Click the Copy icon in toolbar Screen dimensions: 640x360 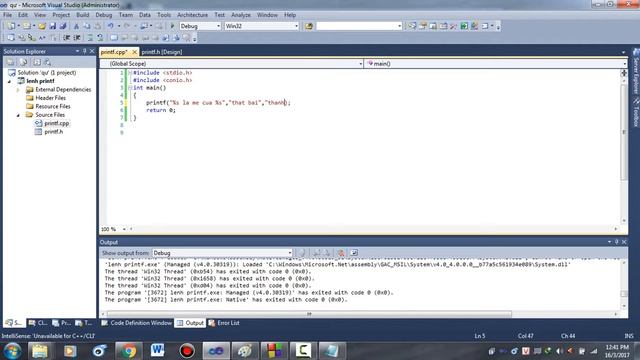click(x=87, y=26)
